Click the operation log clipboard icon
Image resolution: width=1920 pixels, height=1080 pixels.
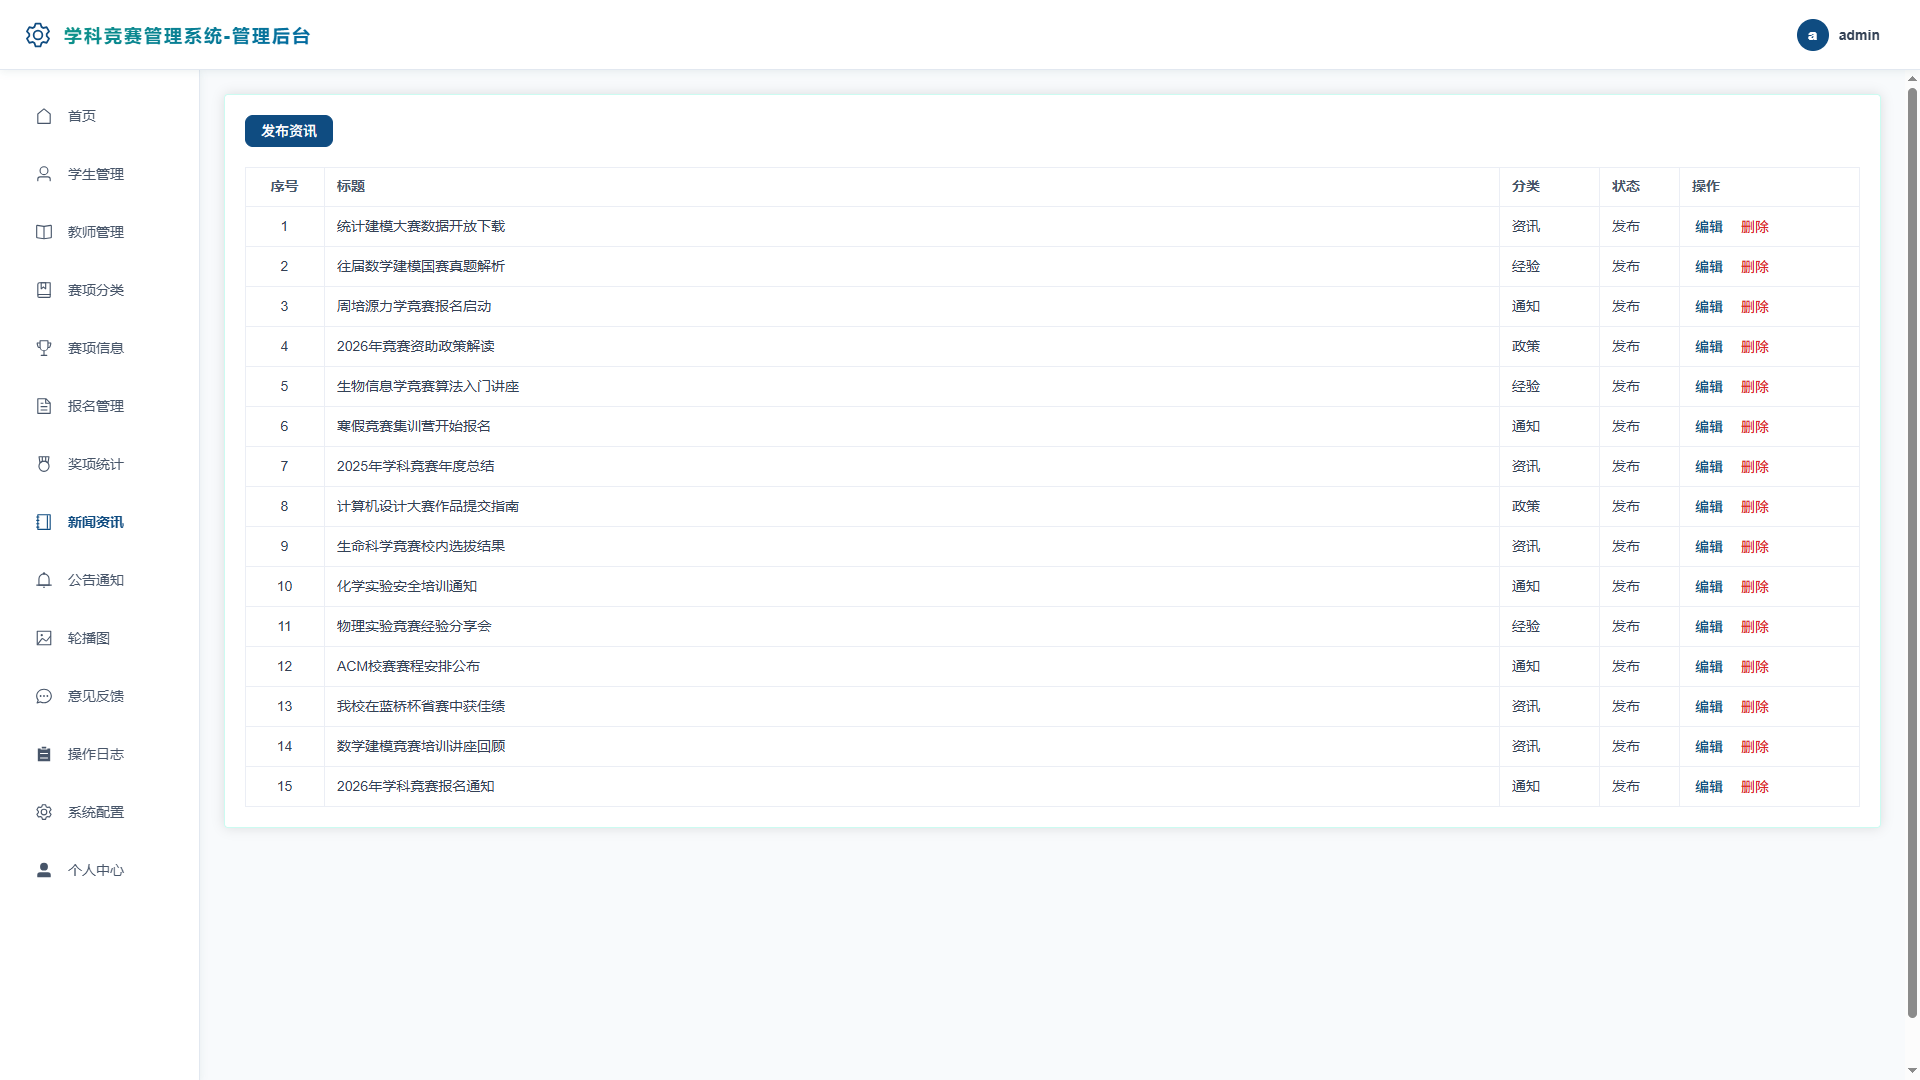coord(44,754)
